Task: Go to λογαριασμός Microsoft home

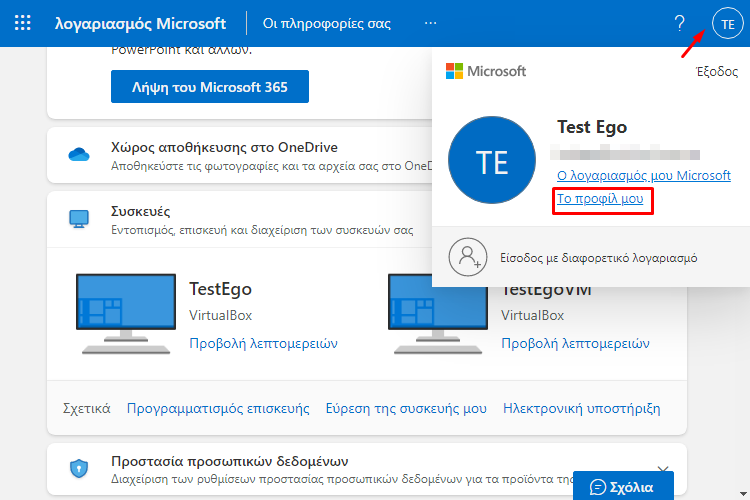Action: point(140,23)
